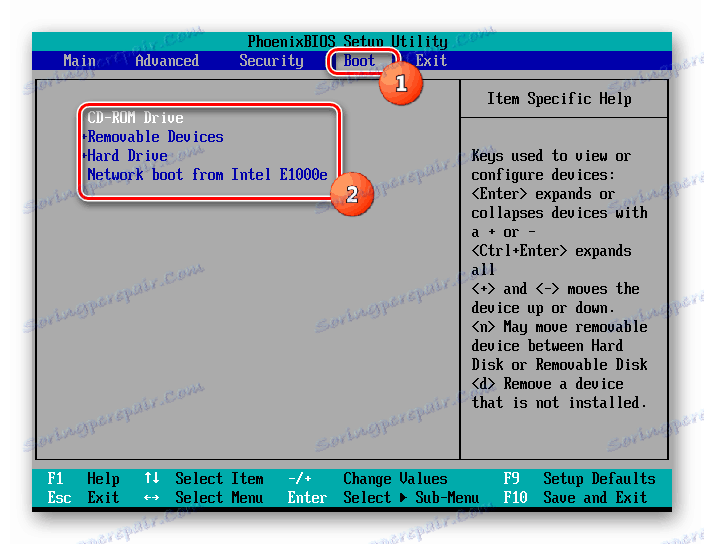704x544 pixels.
Task: Click the Change Values legend text
Action: tap(395, 478)
